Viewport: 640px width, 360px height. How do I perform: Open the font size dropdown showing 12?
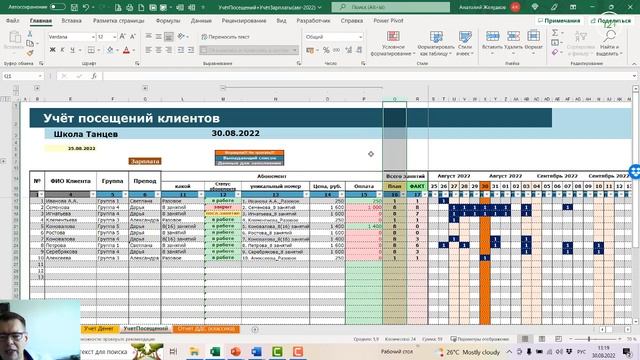pos(115,37)
